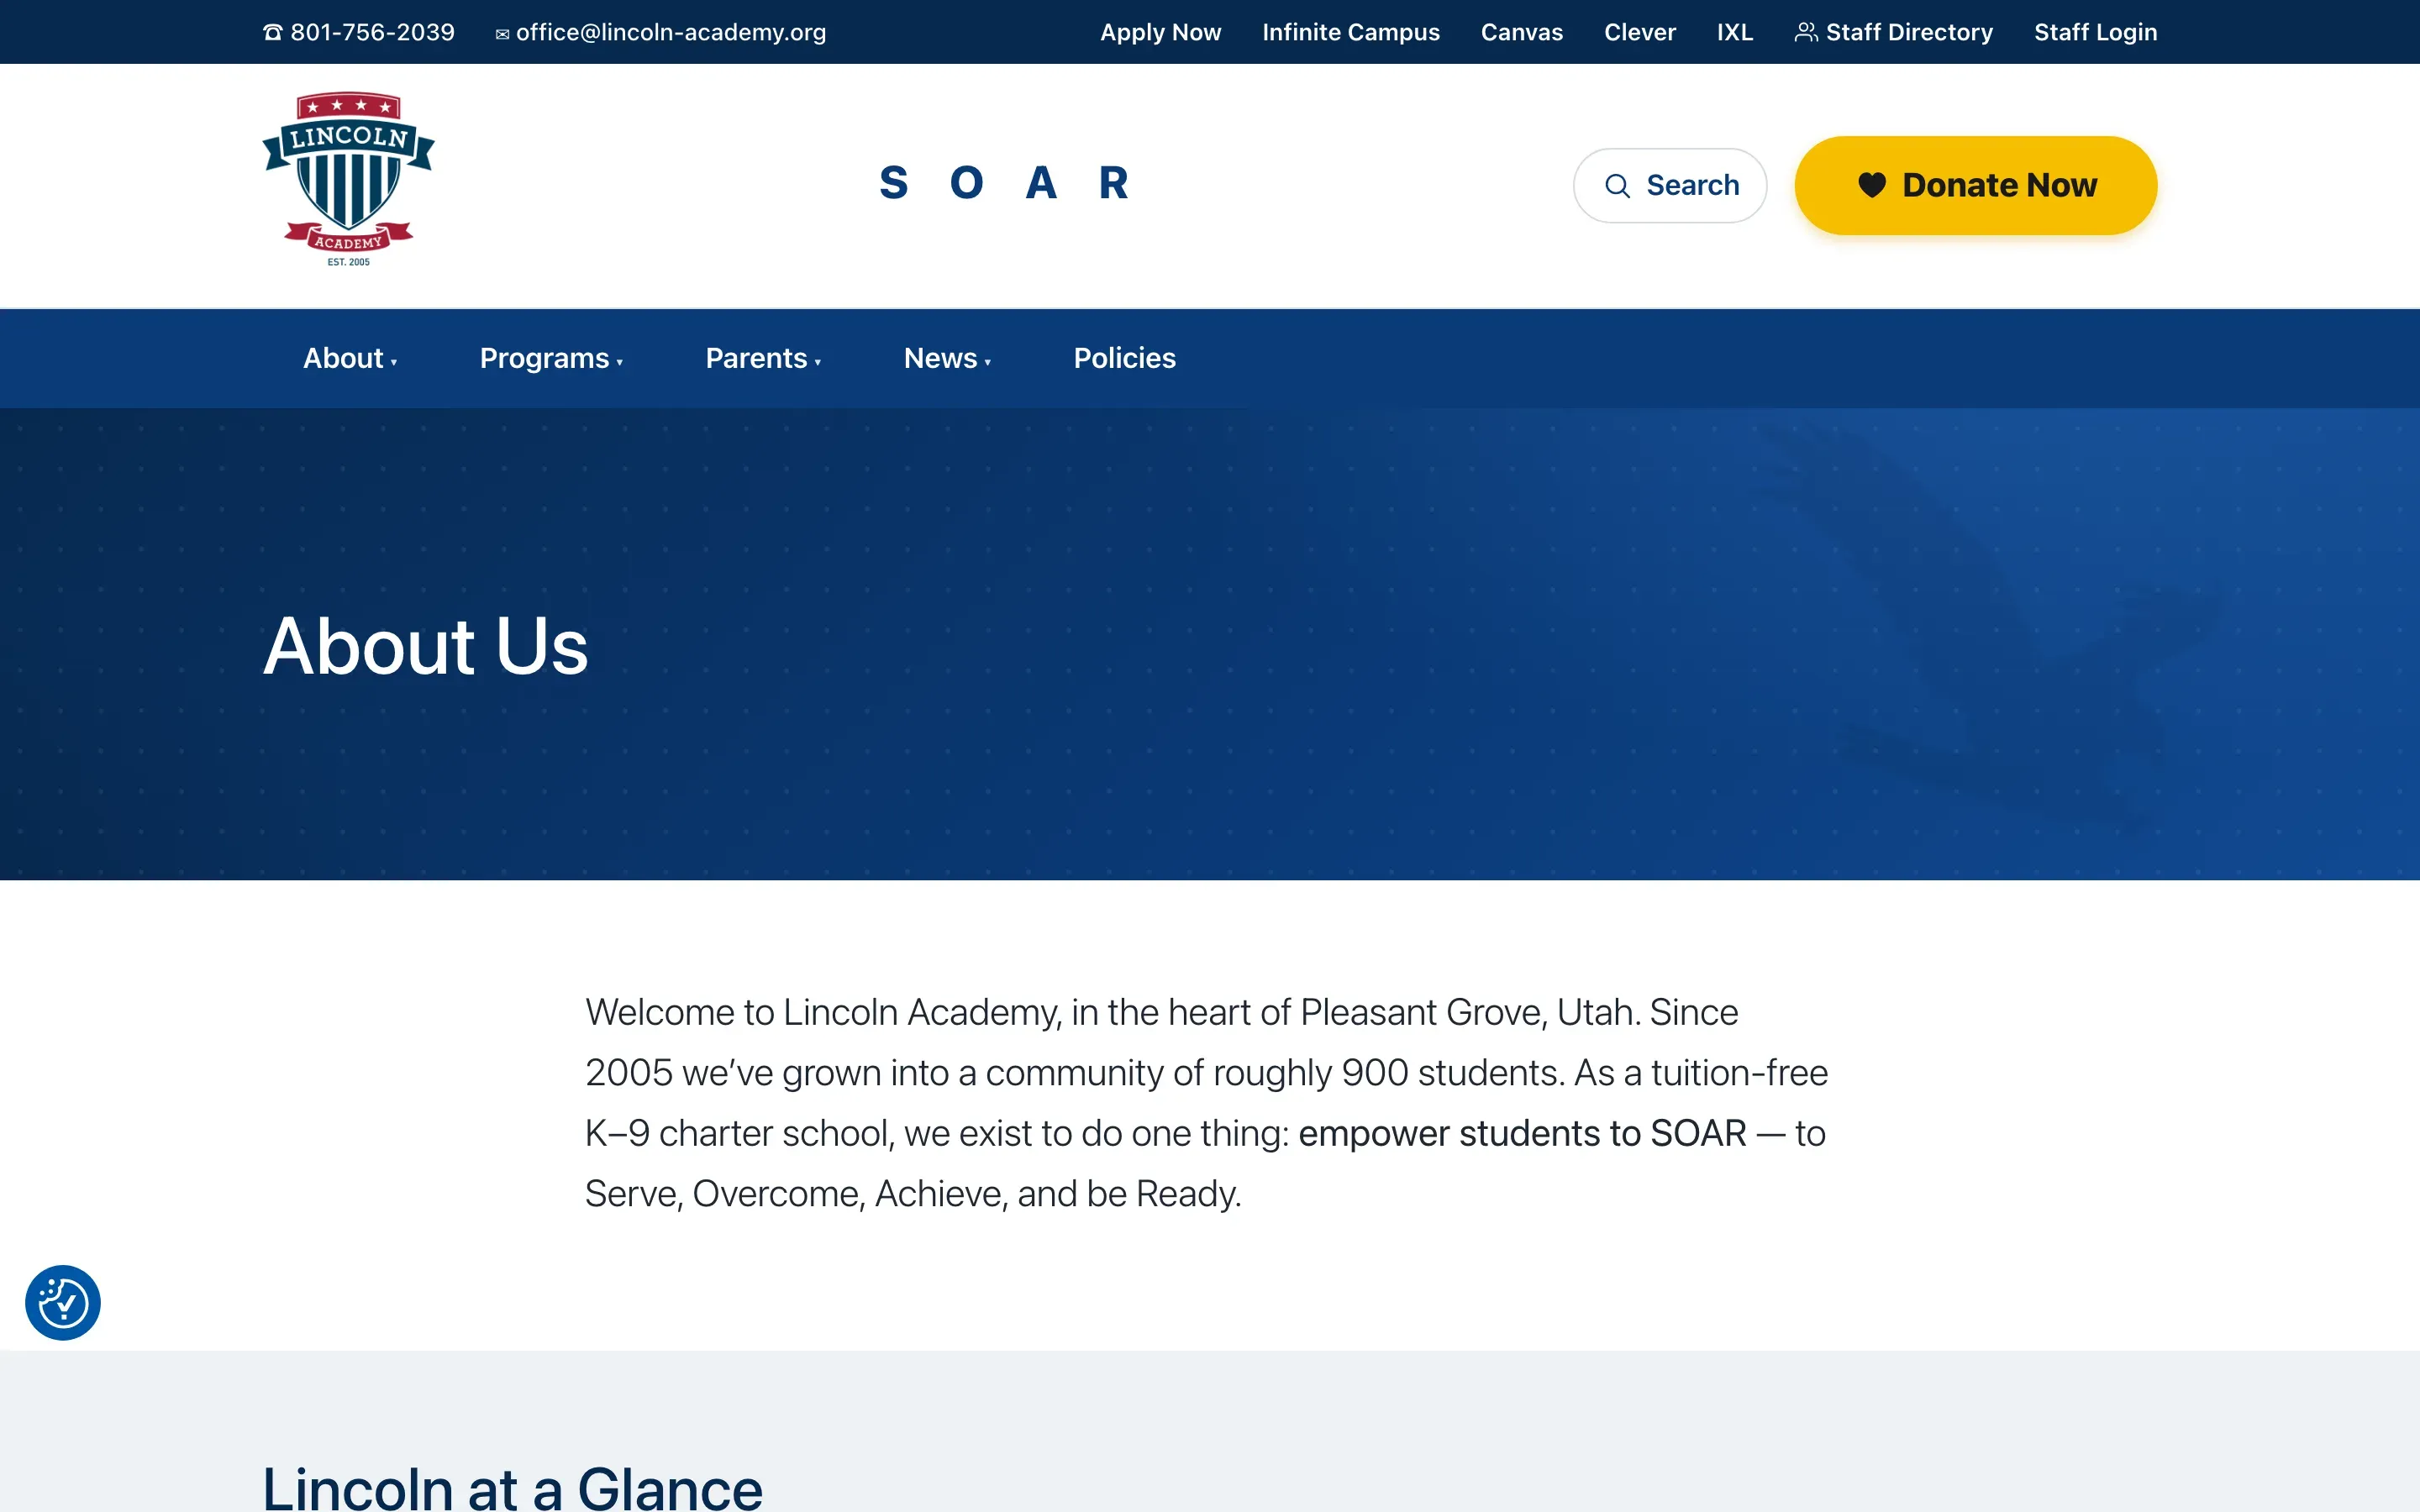Click the envelope icon before the email address
The width and height of the screenshot is (2420, 1512).
[502, 34]
